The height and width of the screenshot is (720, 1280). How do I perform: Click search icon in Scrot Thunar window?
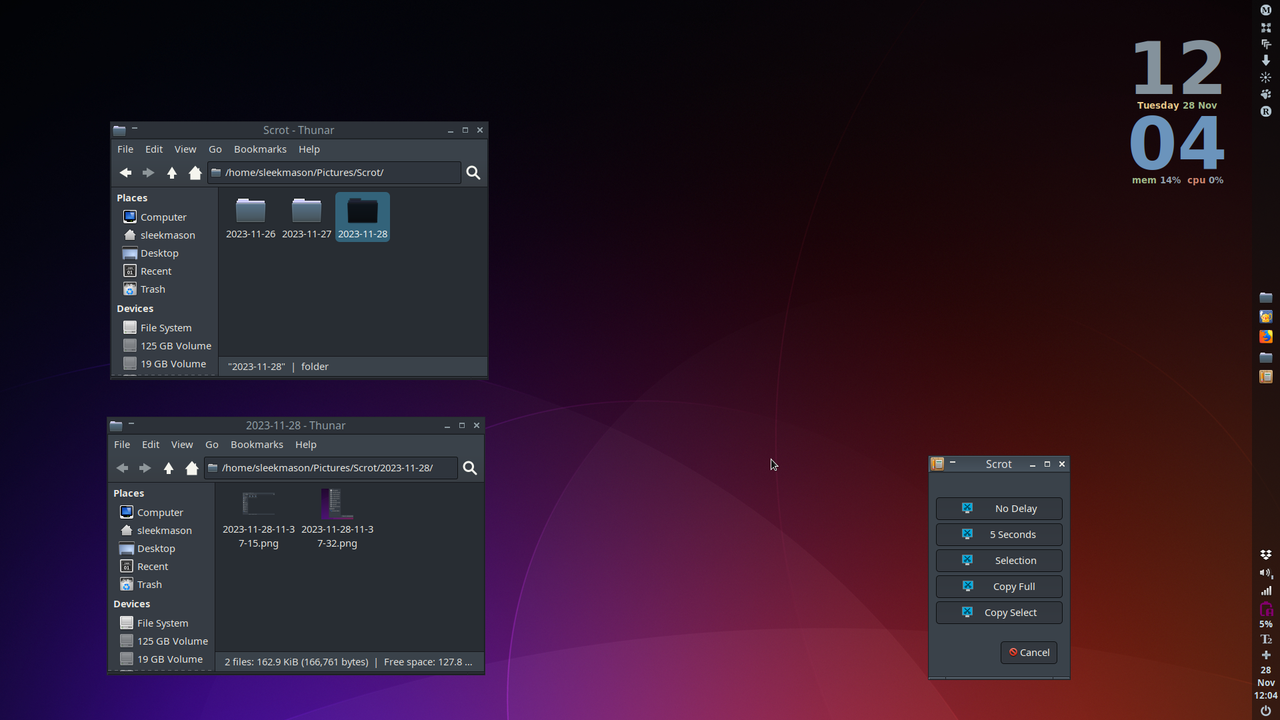473,173
